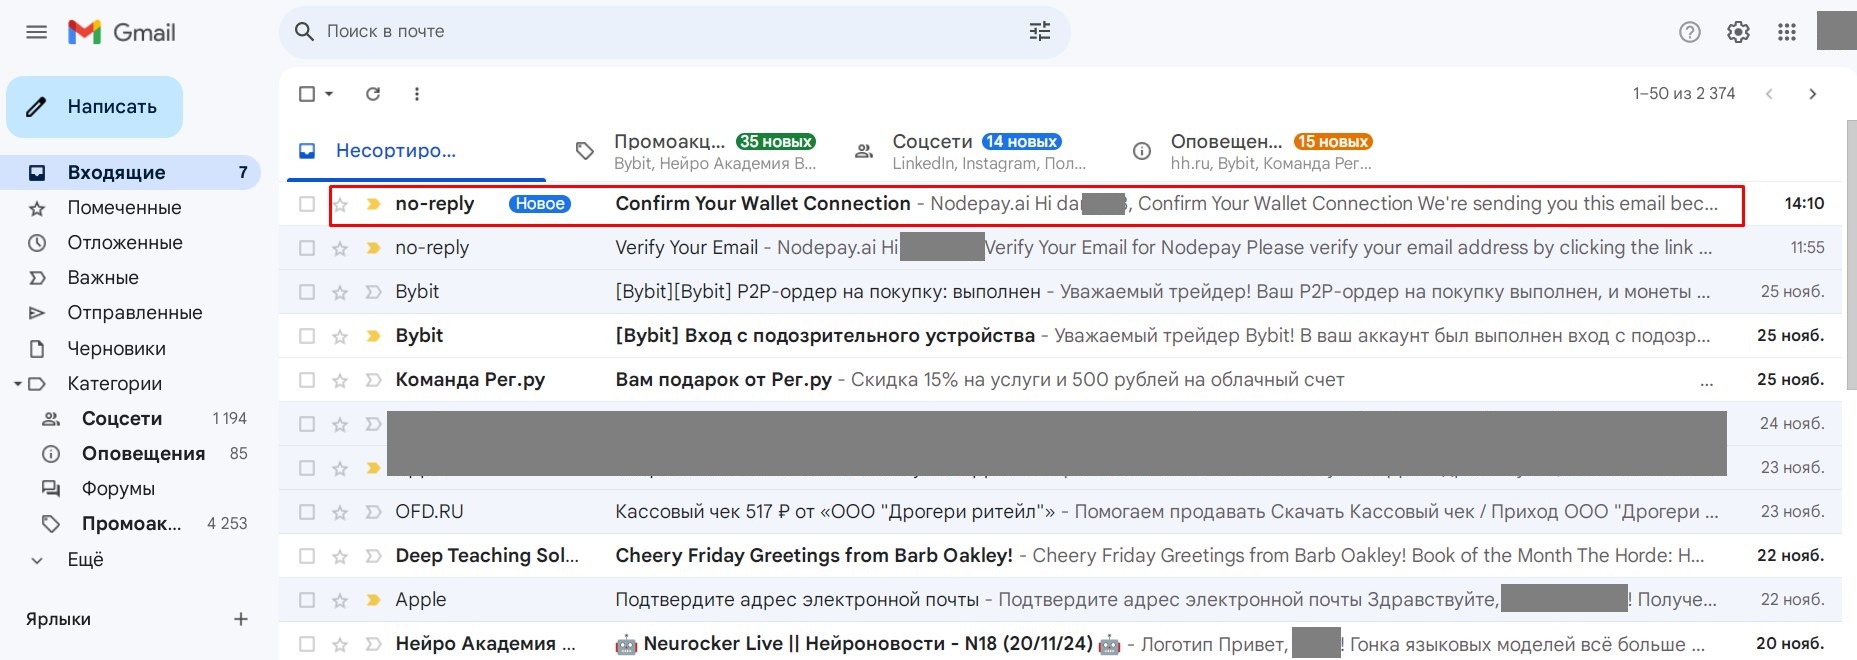Toggle importance marker on Apple email

point(373,600)
